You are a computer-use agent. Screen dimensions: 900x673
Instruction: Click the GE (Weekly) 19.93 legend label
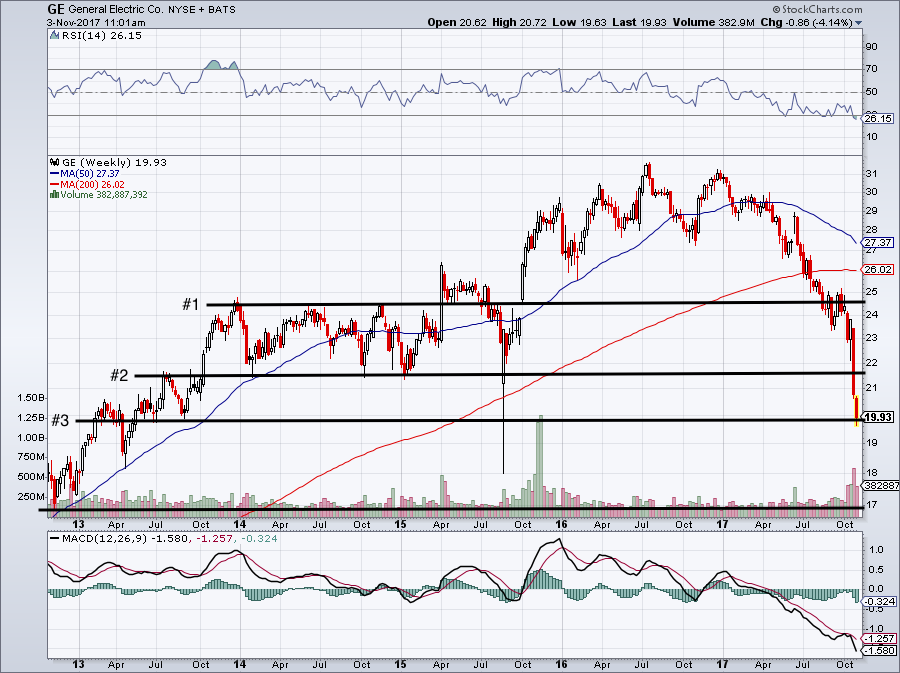[114, 162]
